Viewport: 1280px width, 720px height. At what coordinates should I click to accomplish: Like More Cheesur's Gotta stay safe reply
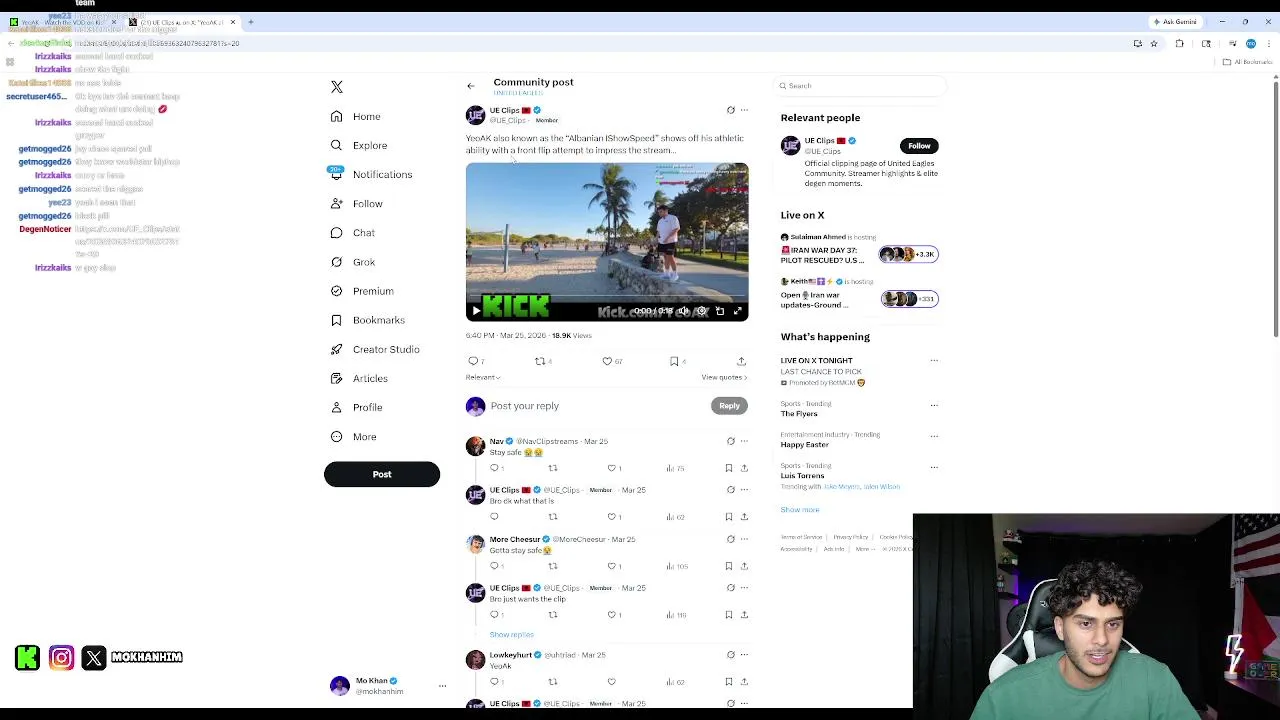(613, 566)
